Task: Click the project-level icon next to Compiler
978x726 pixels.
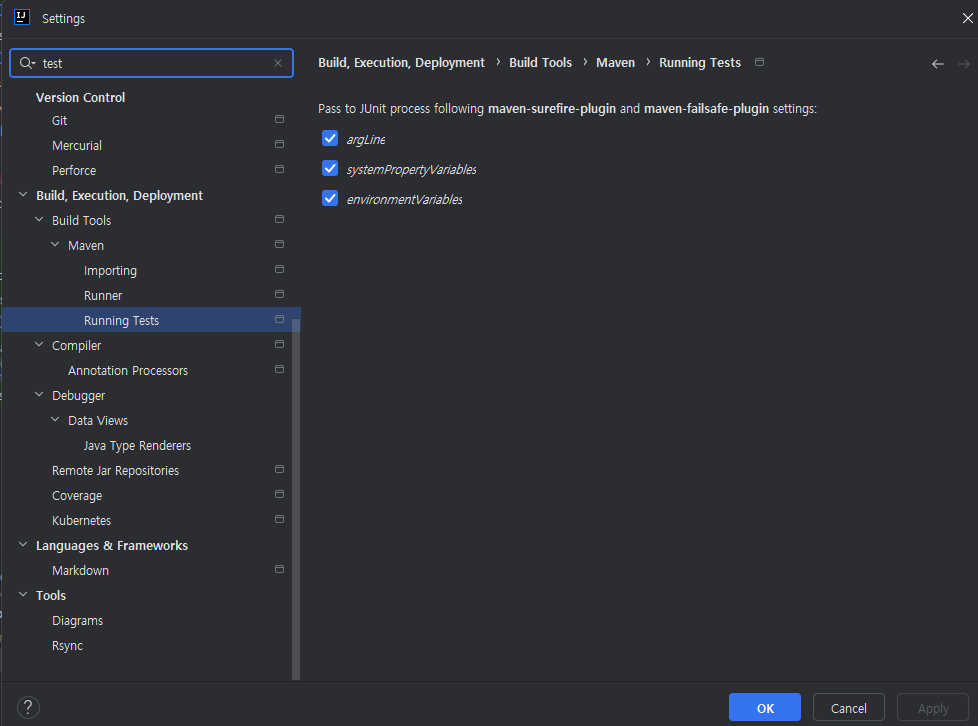Action: pyautogui.click(x=279, y=344)
